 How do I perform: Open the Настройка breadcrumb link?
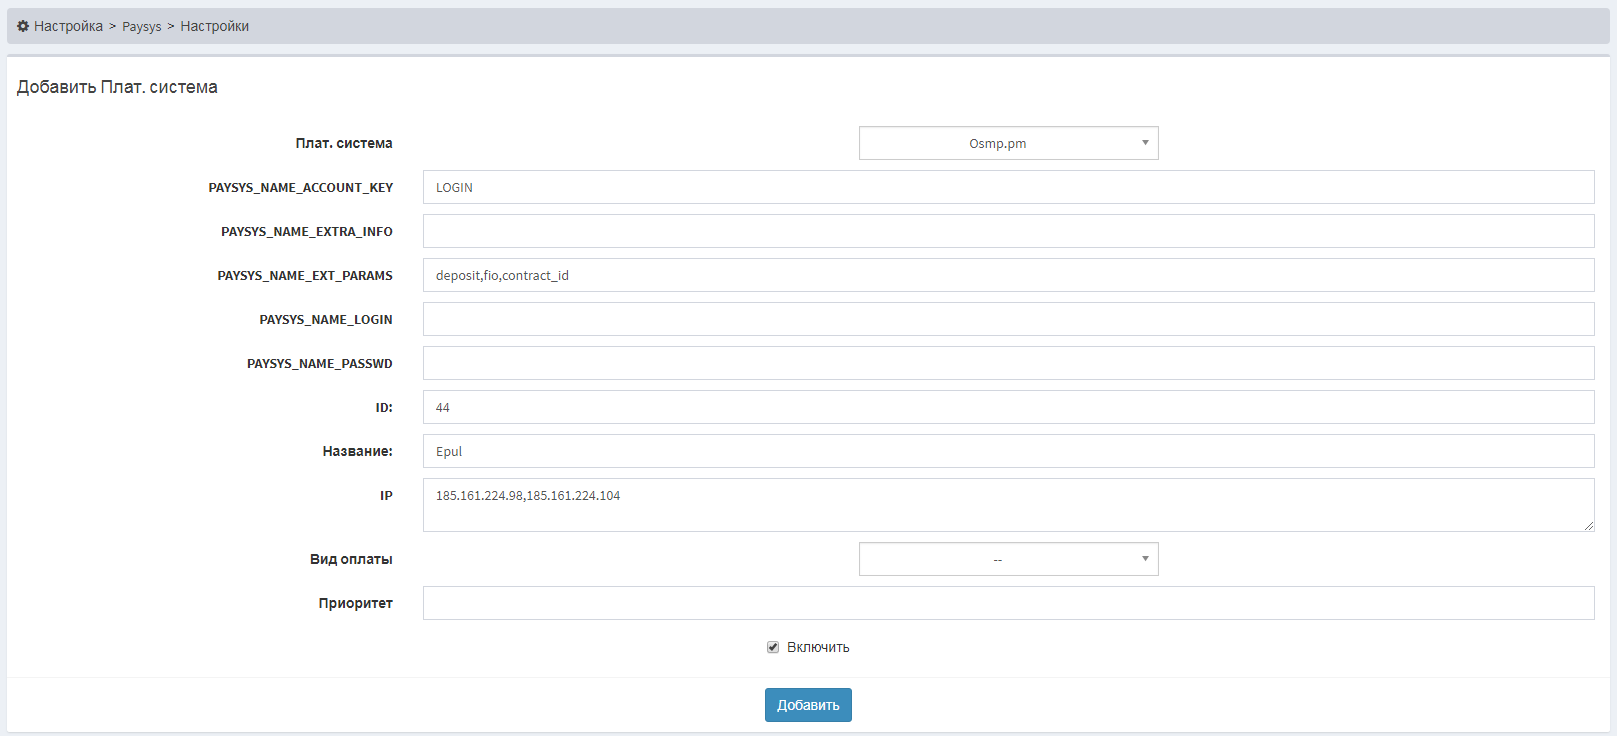(x=68, y=26)
